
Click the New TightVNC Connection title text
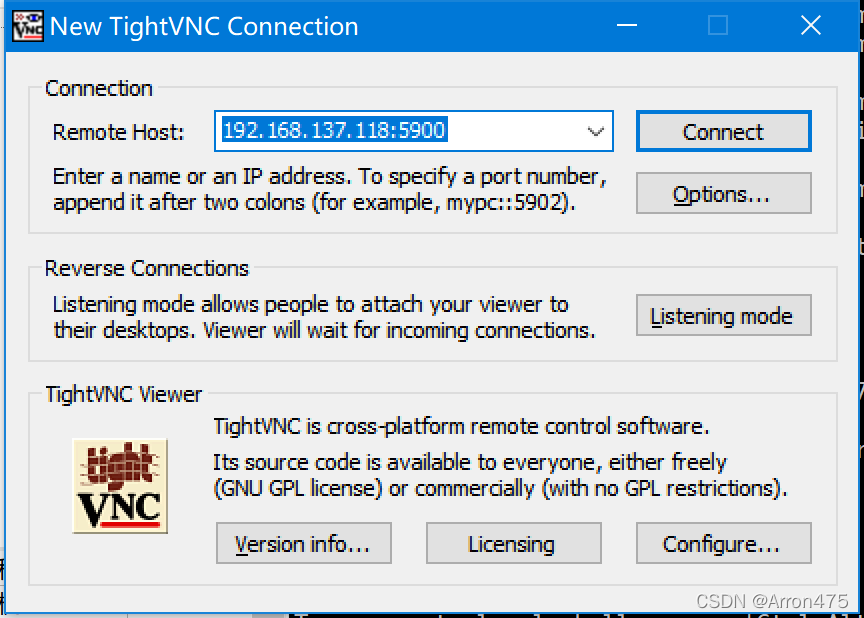(204, 26)
